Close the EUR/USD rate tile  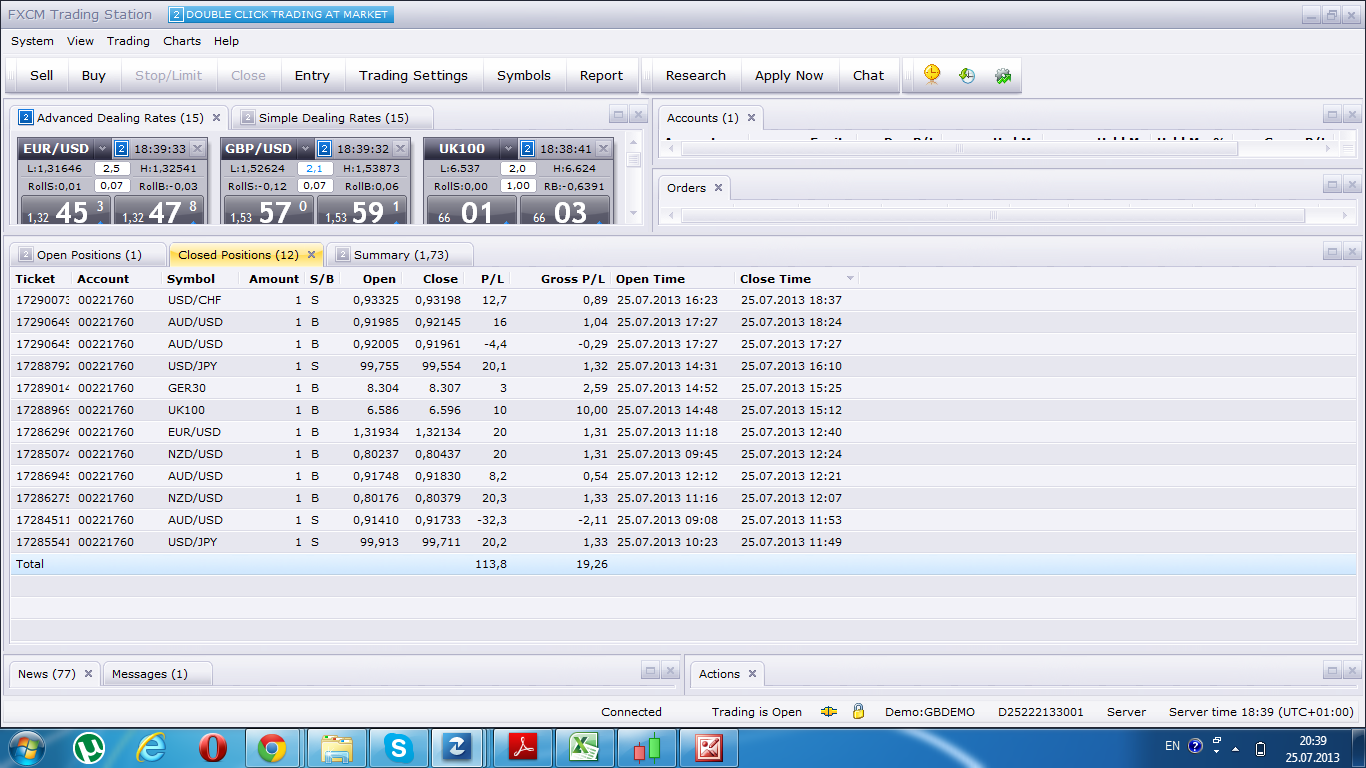coord(197,149)
